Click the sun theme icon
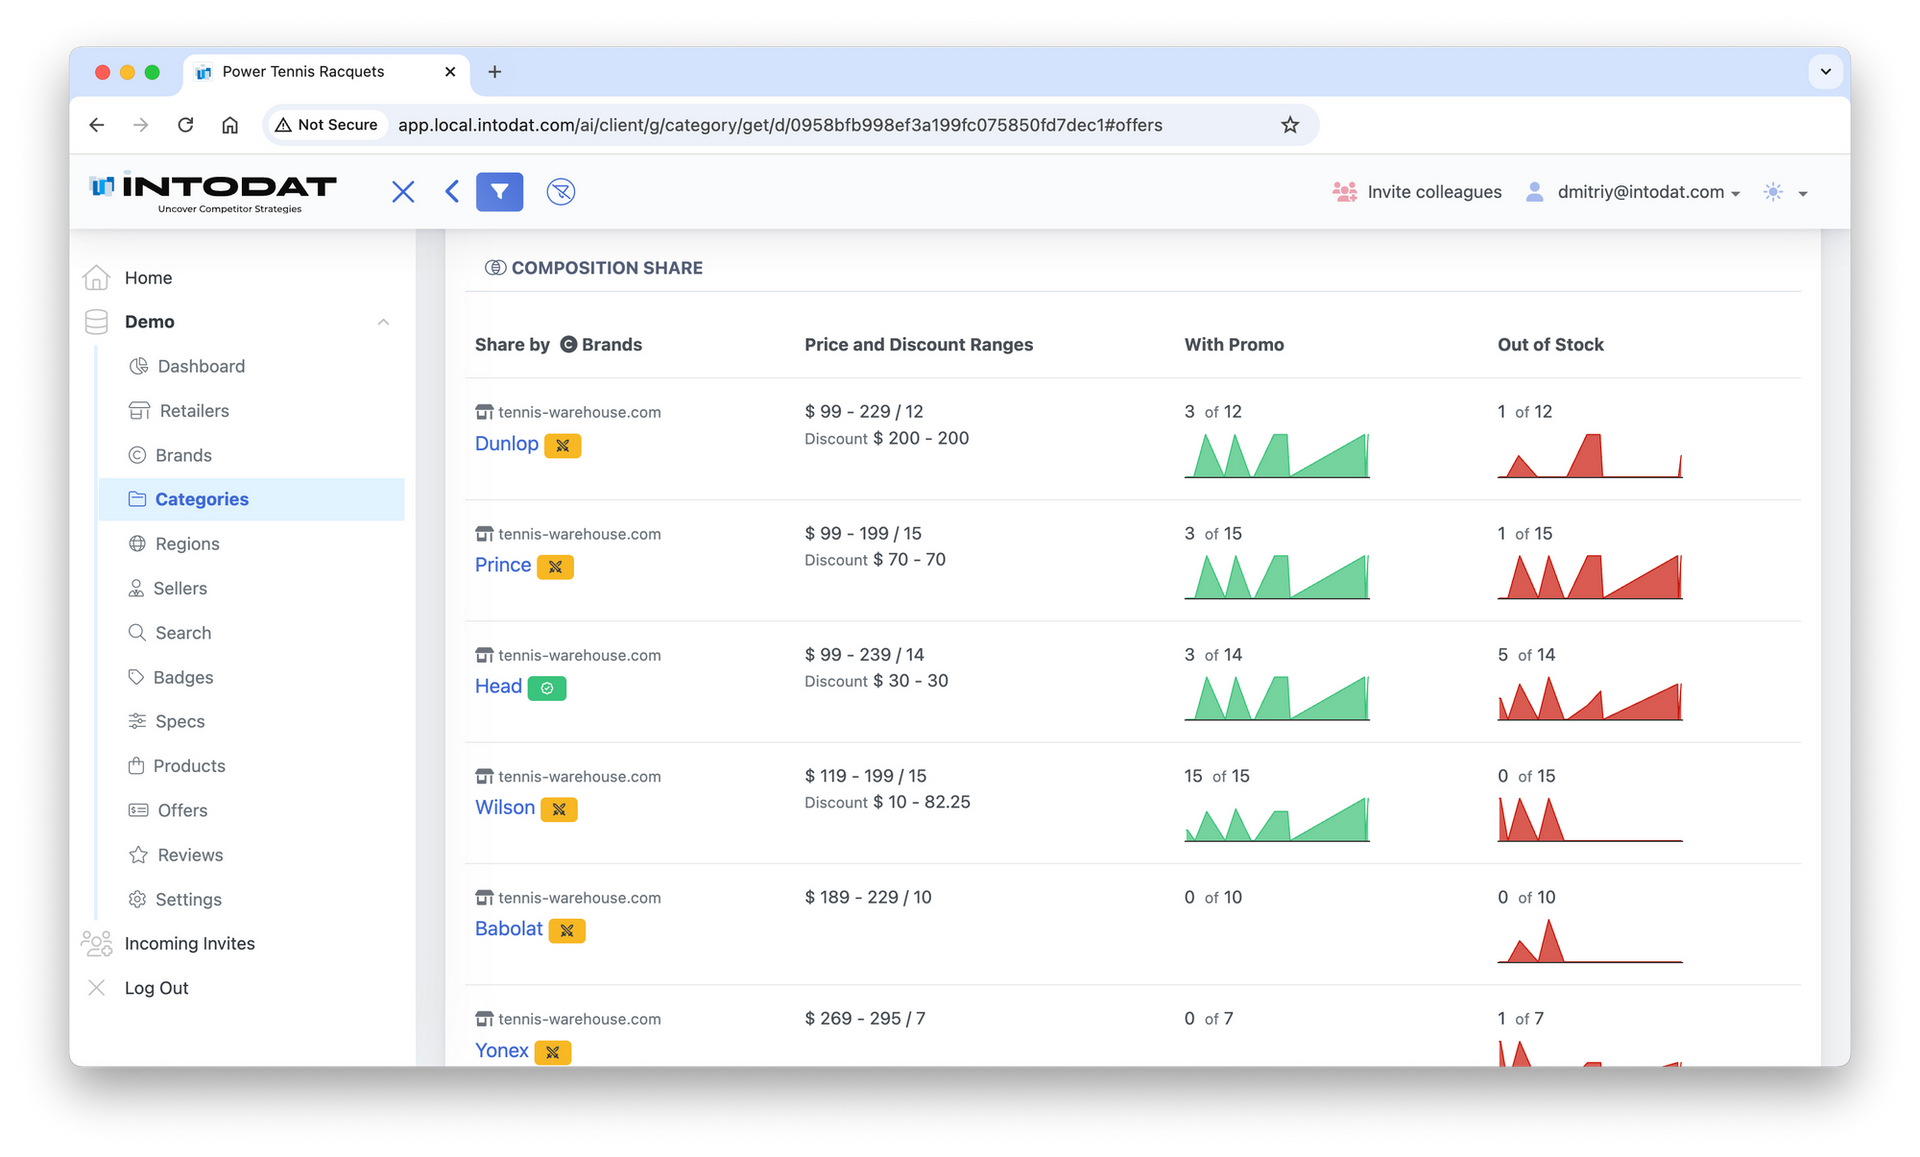Image resolution: width=1920 pixels, height=1157 pixels. tap(1773, 192)
